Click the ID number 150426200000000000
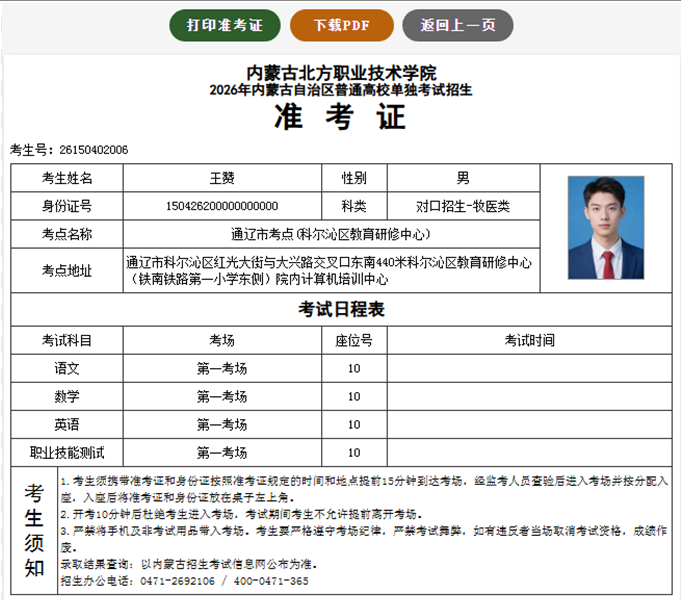Viewport: 681px width, 600px height. [x=222, y=206]
